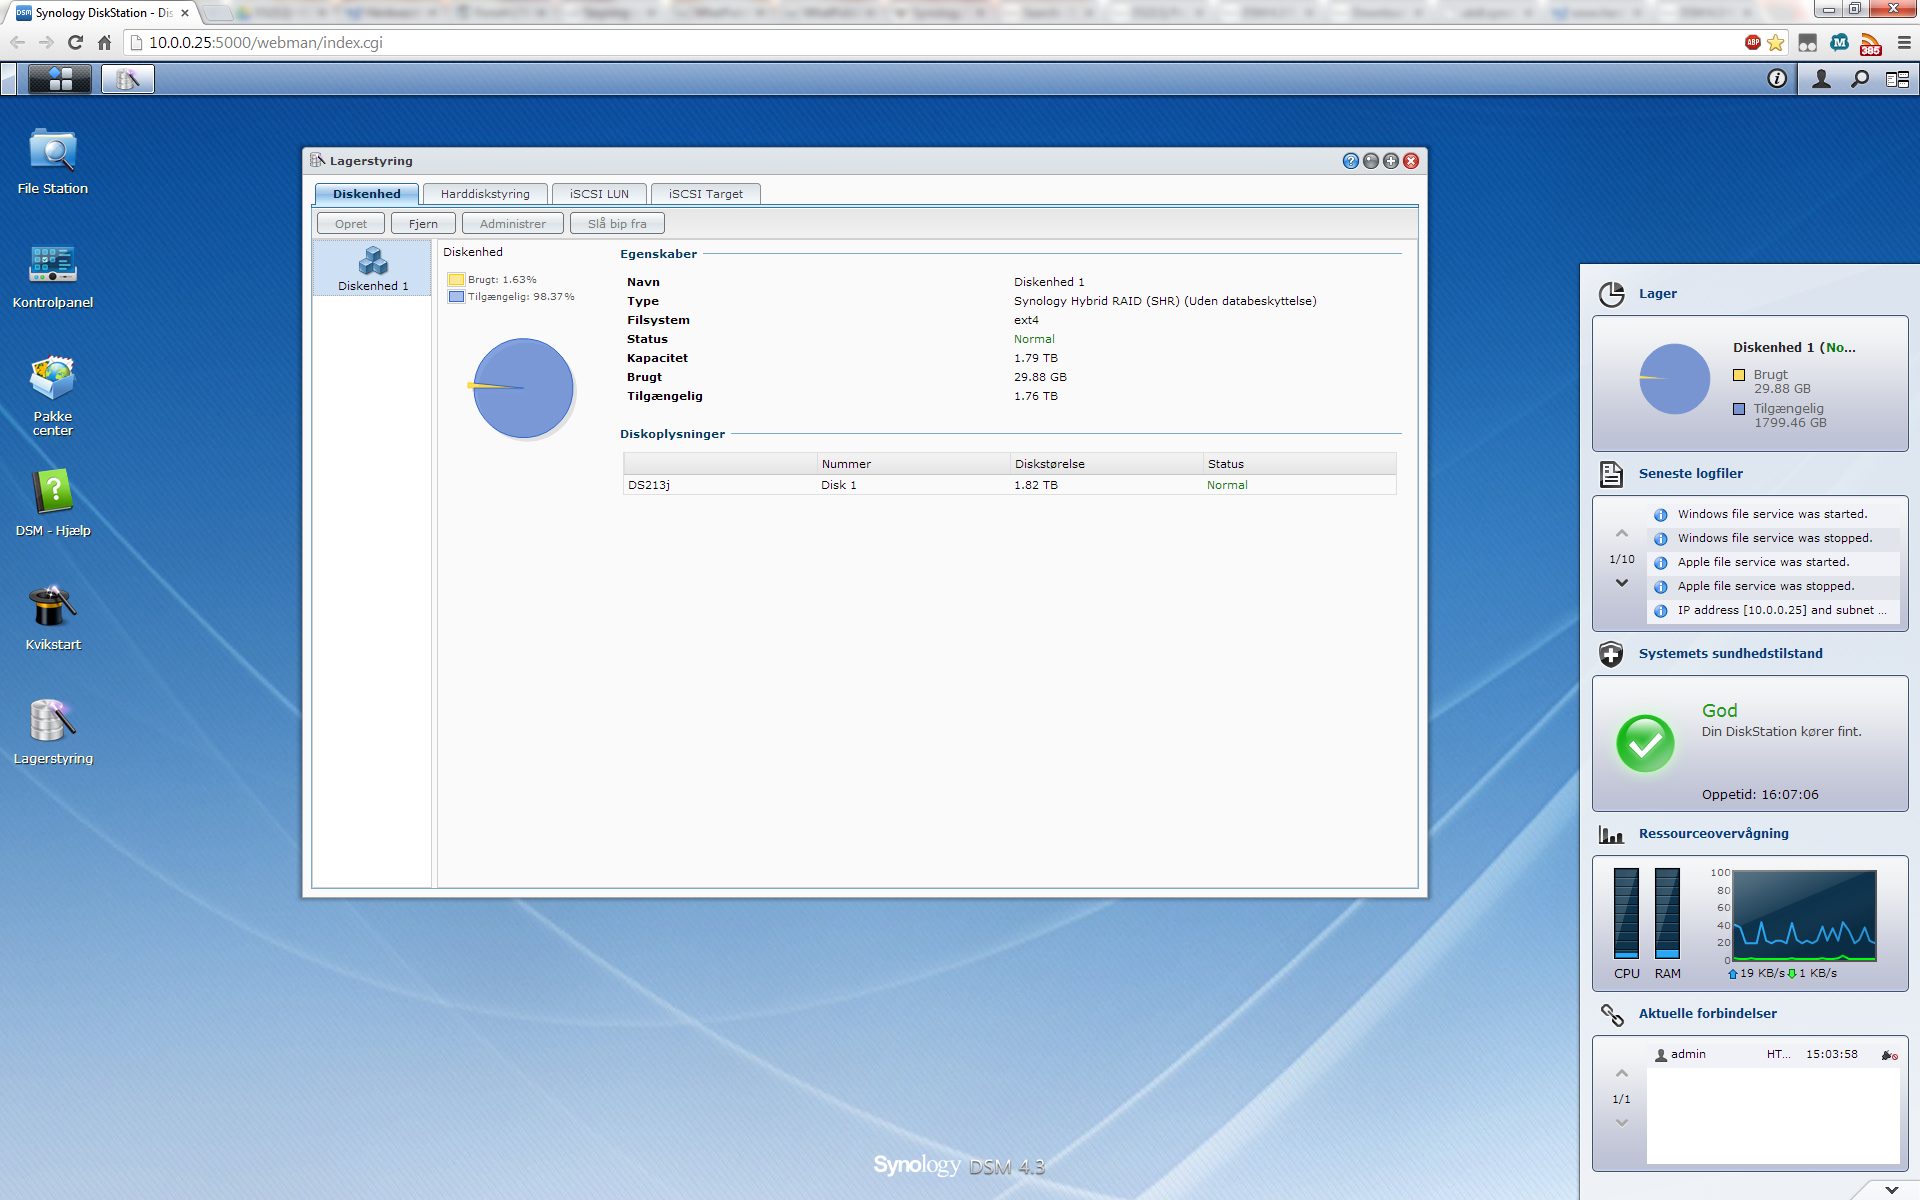Open the Chrome menu hamburger icon
1920x1200 pixels.
click(x=1904, y=43)
